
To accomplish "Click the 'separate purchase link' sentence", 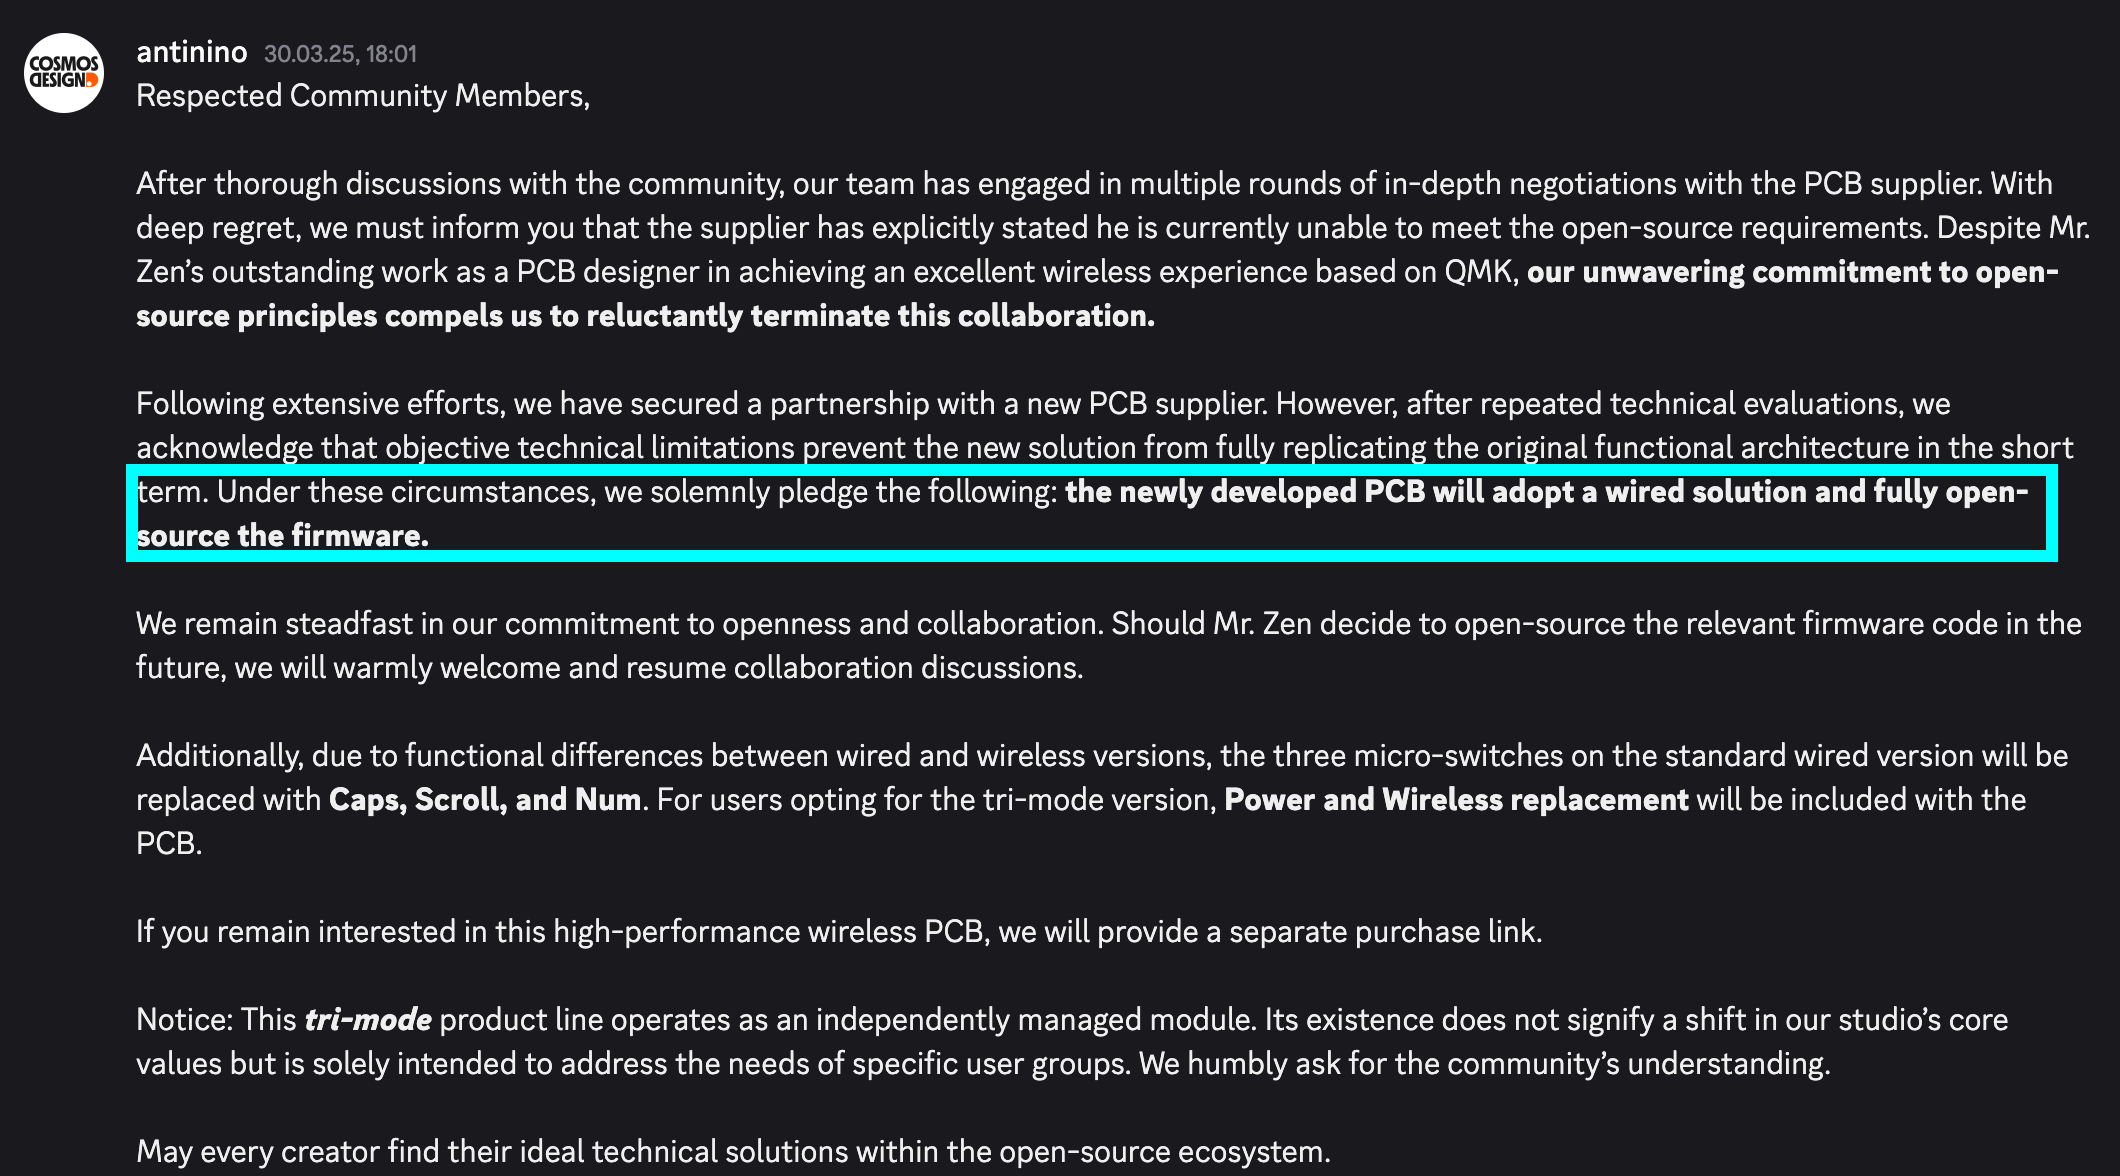I will tap(839, 932).
